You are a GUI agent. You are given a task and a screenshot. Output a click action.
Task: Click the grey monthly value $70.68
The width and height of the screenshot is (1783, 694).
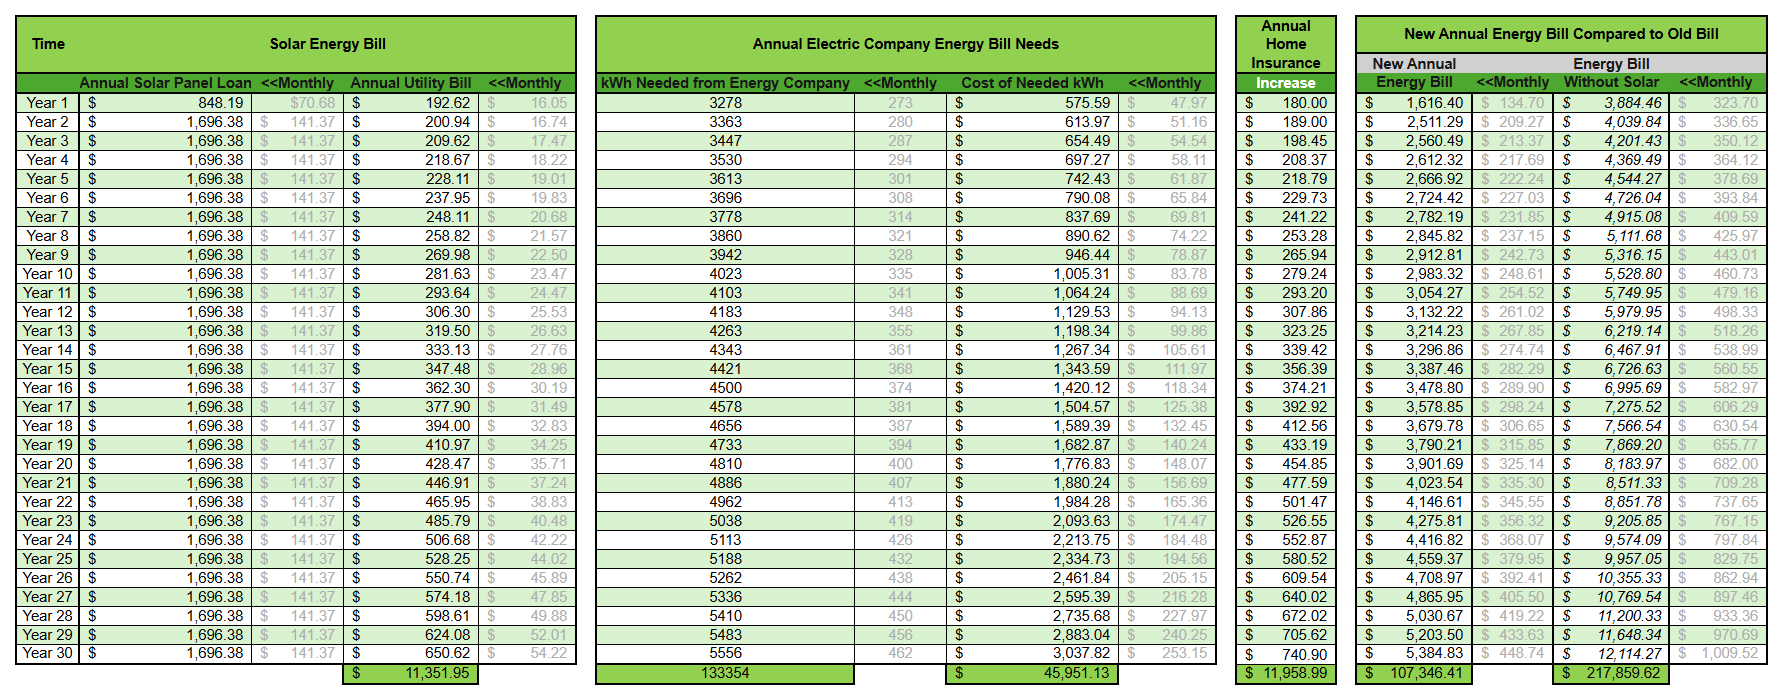click(298, 103)
